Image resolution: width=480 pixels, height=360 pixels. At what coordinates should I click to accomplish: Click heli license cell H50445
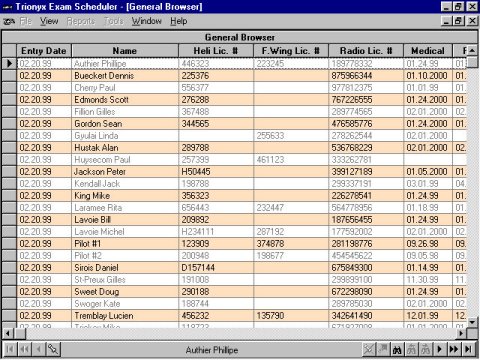pos(216,172)
